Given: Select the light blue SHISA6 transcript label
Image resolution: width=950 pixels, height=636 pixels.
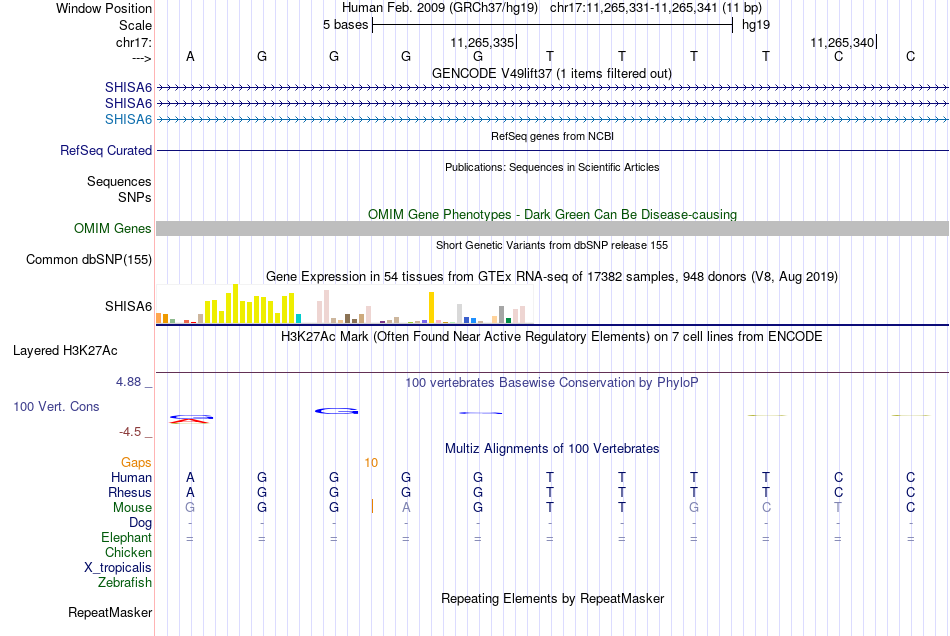Looking at the screenshot, I should (x=128, y=119).
